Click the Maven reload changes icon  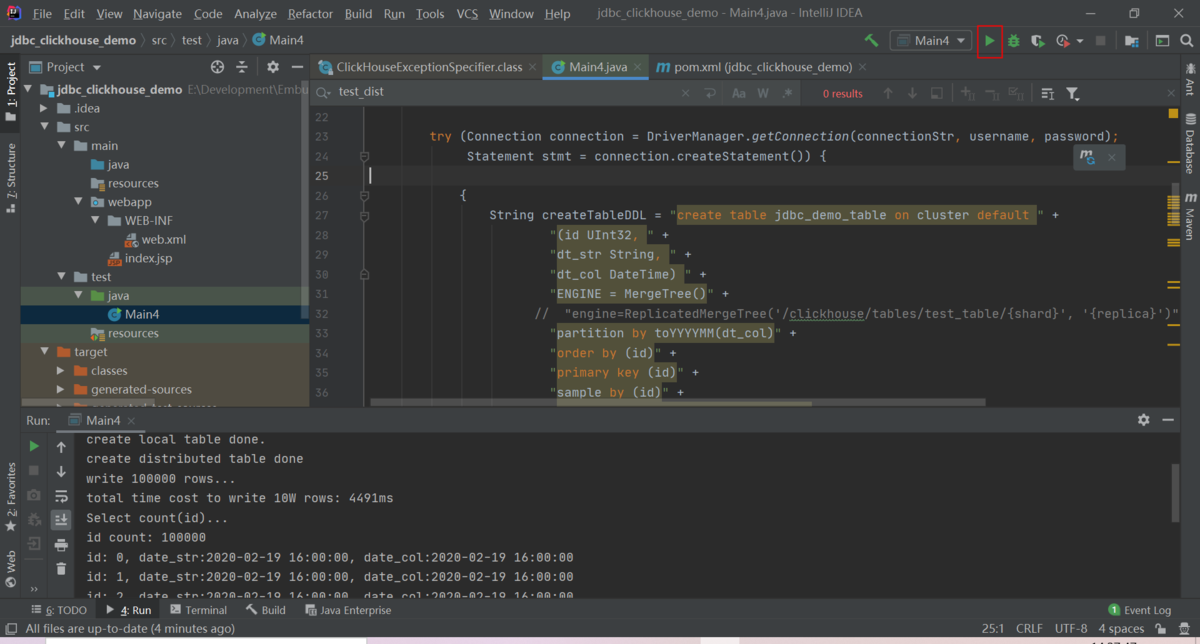pyautogui.click(x=1088, y=158)
